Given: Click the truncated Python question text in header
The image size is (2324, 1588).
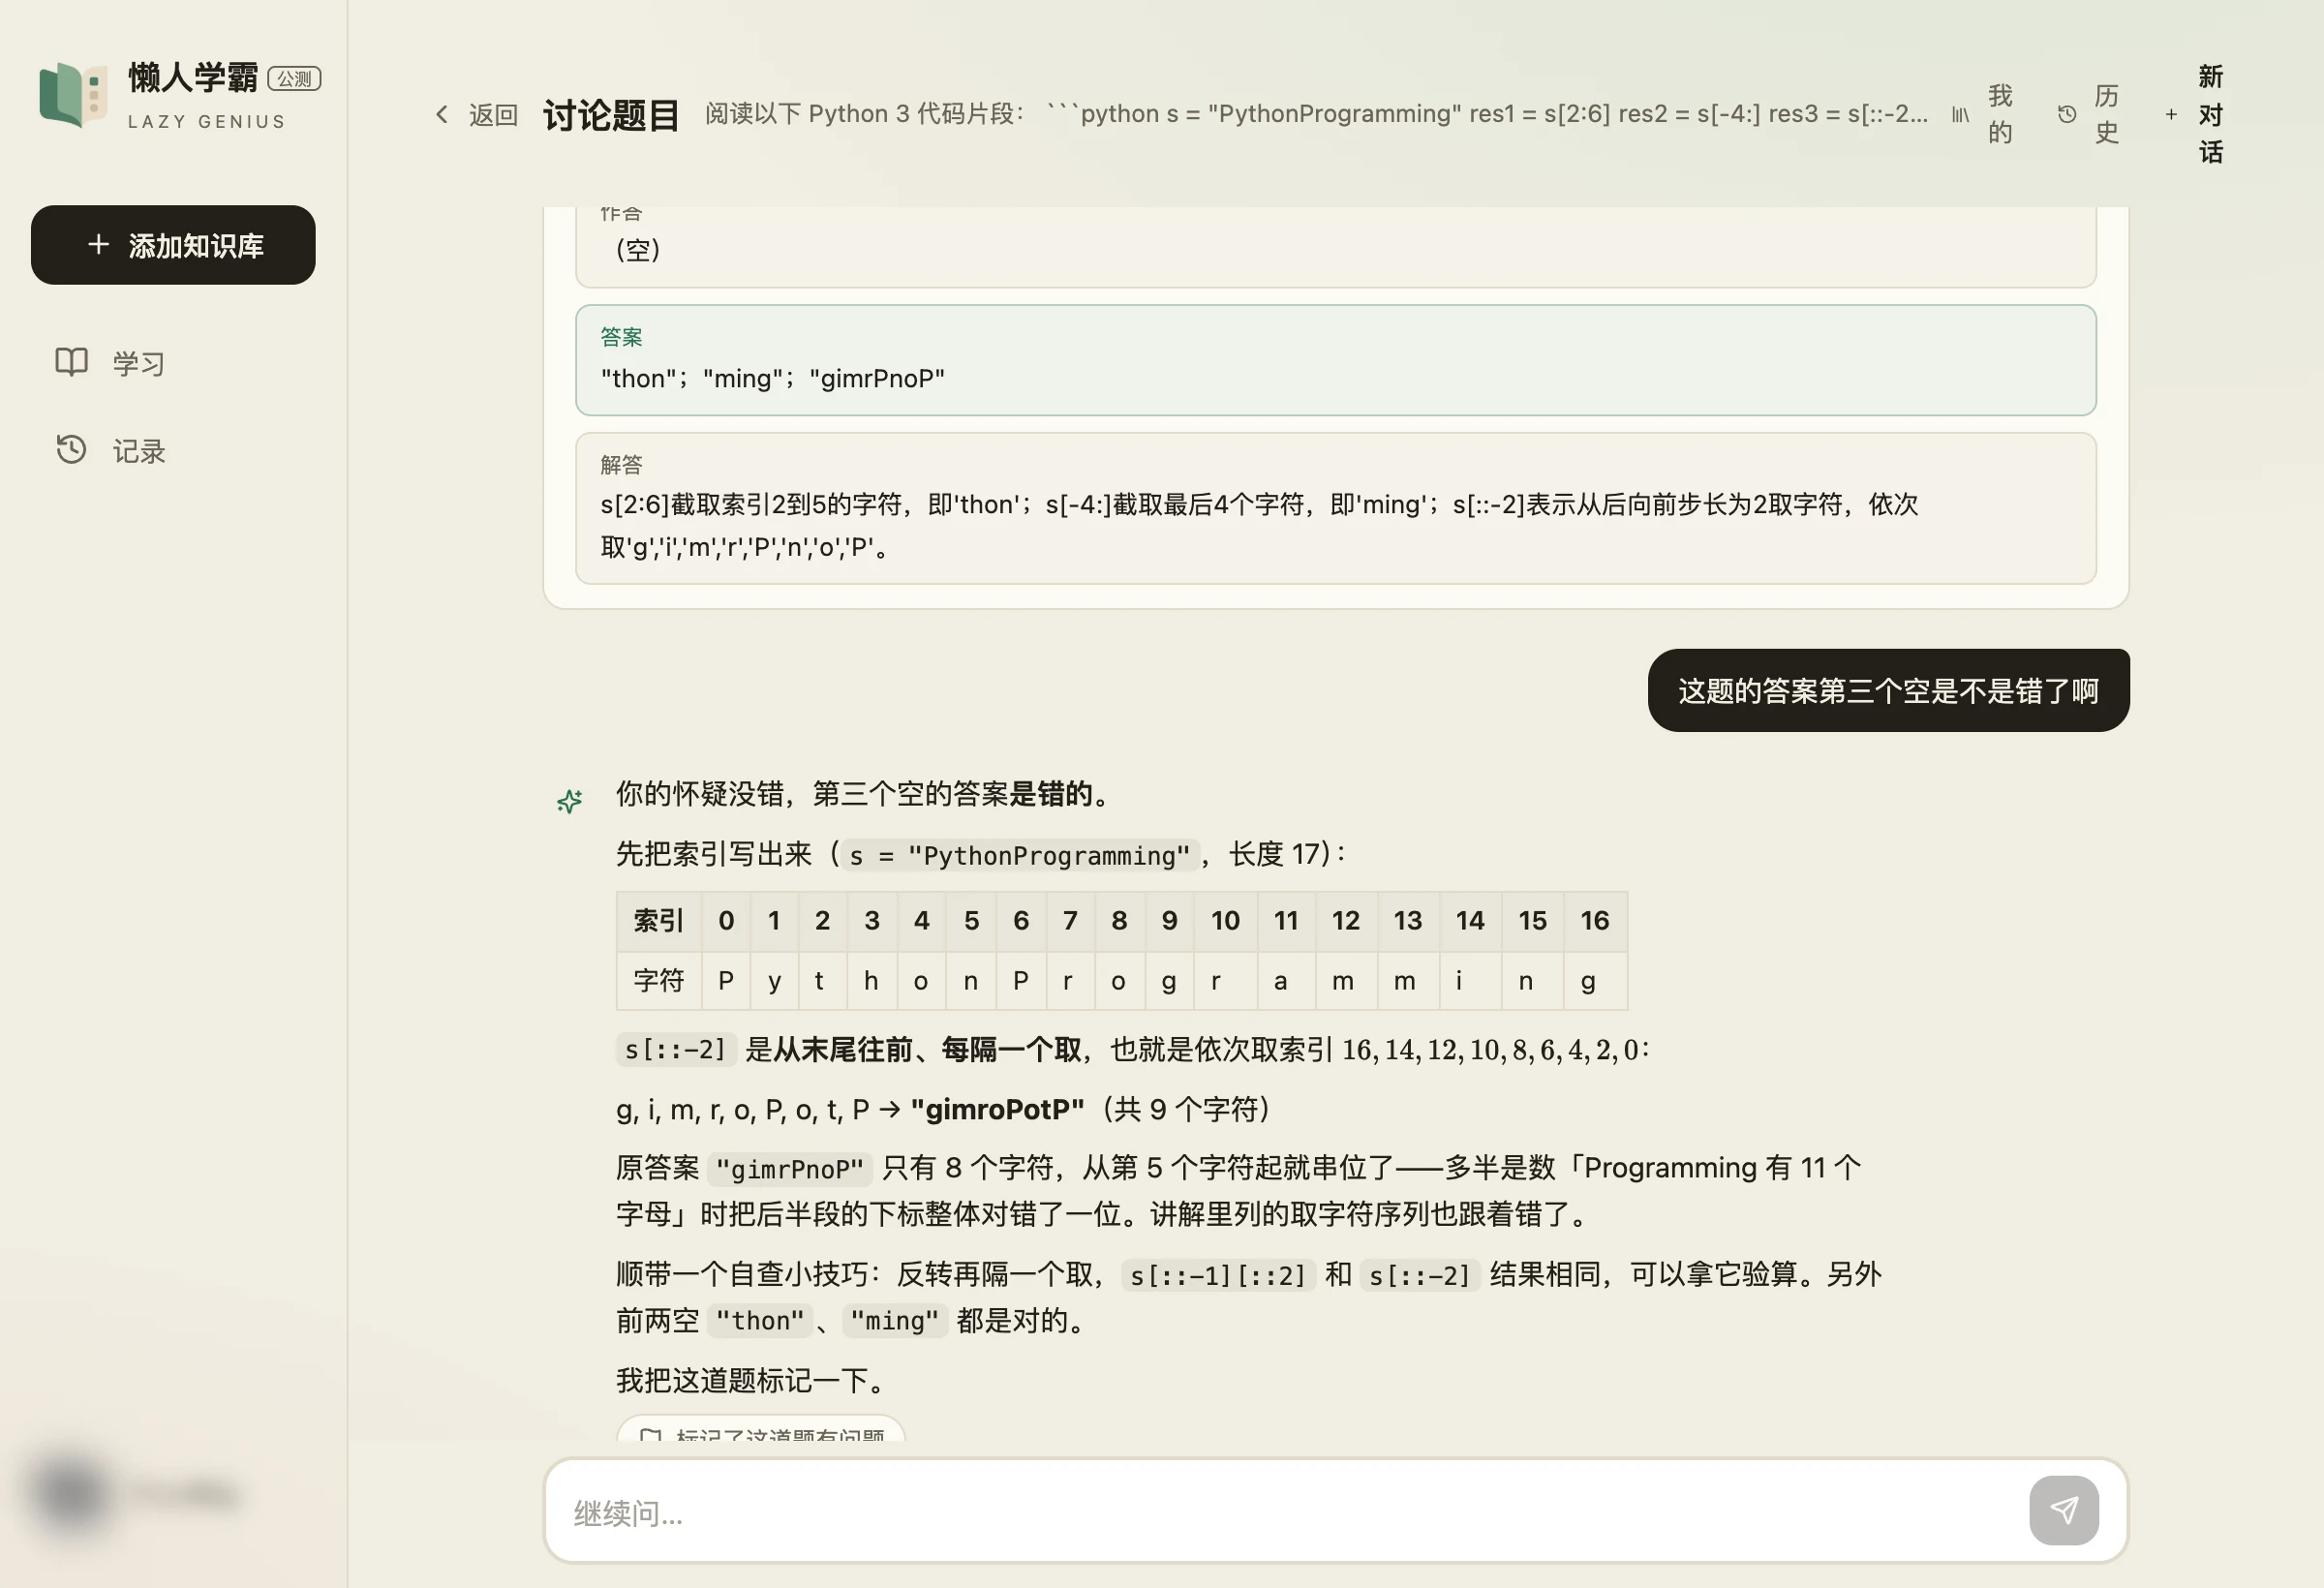Looking at the screenshot, I should [1317, 114].
